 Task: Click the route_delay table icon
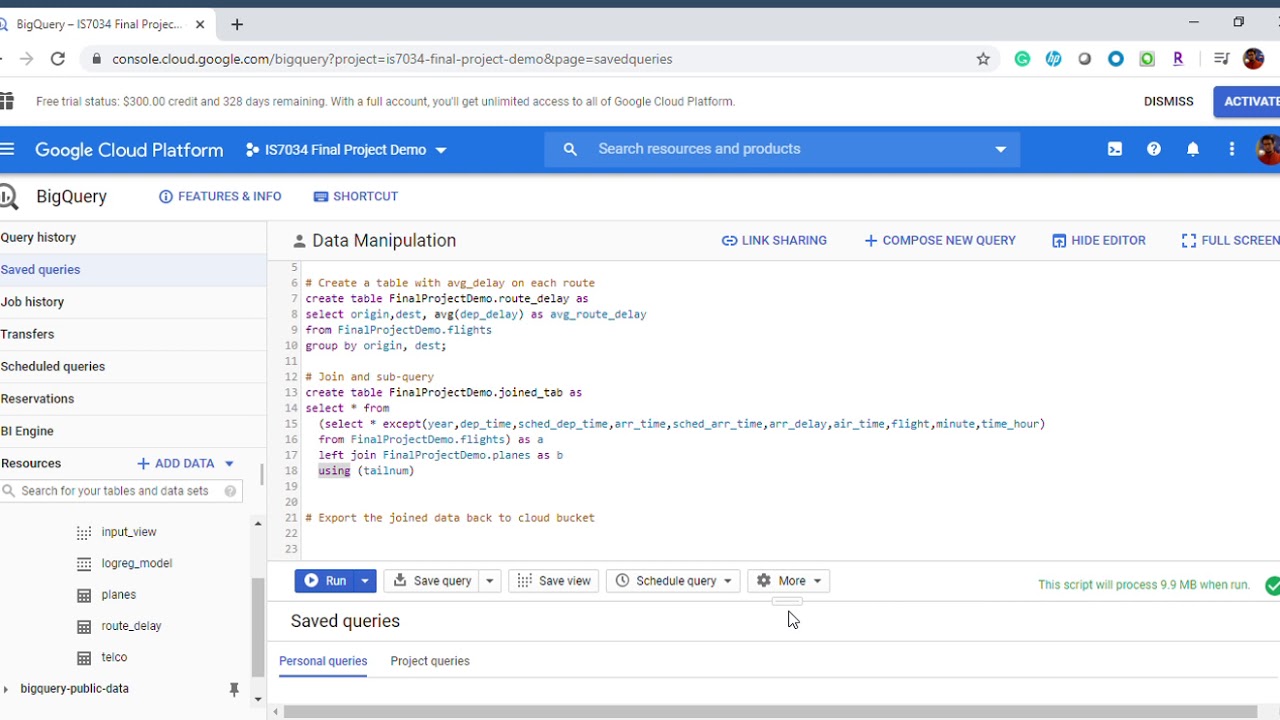[x=84, y=626]
